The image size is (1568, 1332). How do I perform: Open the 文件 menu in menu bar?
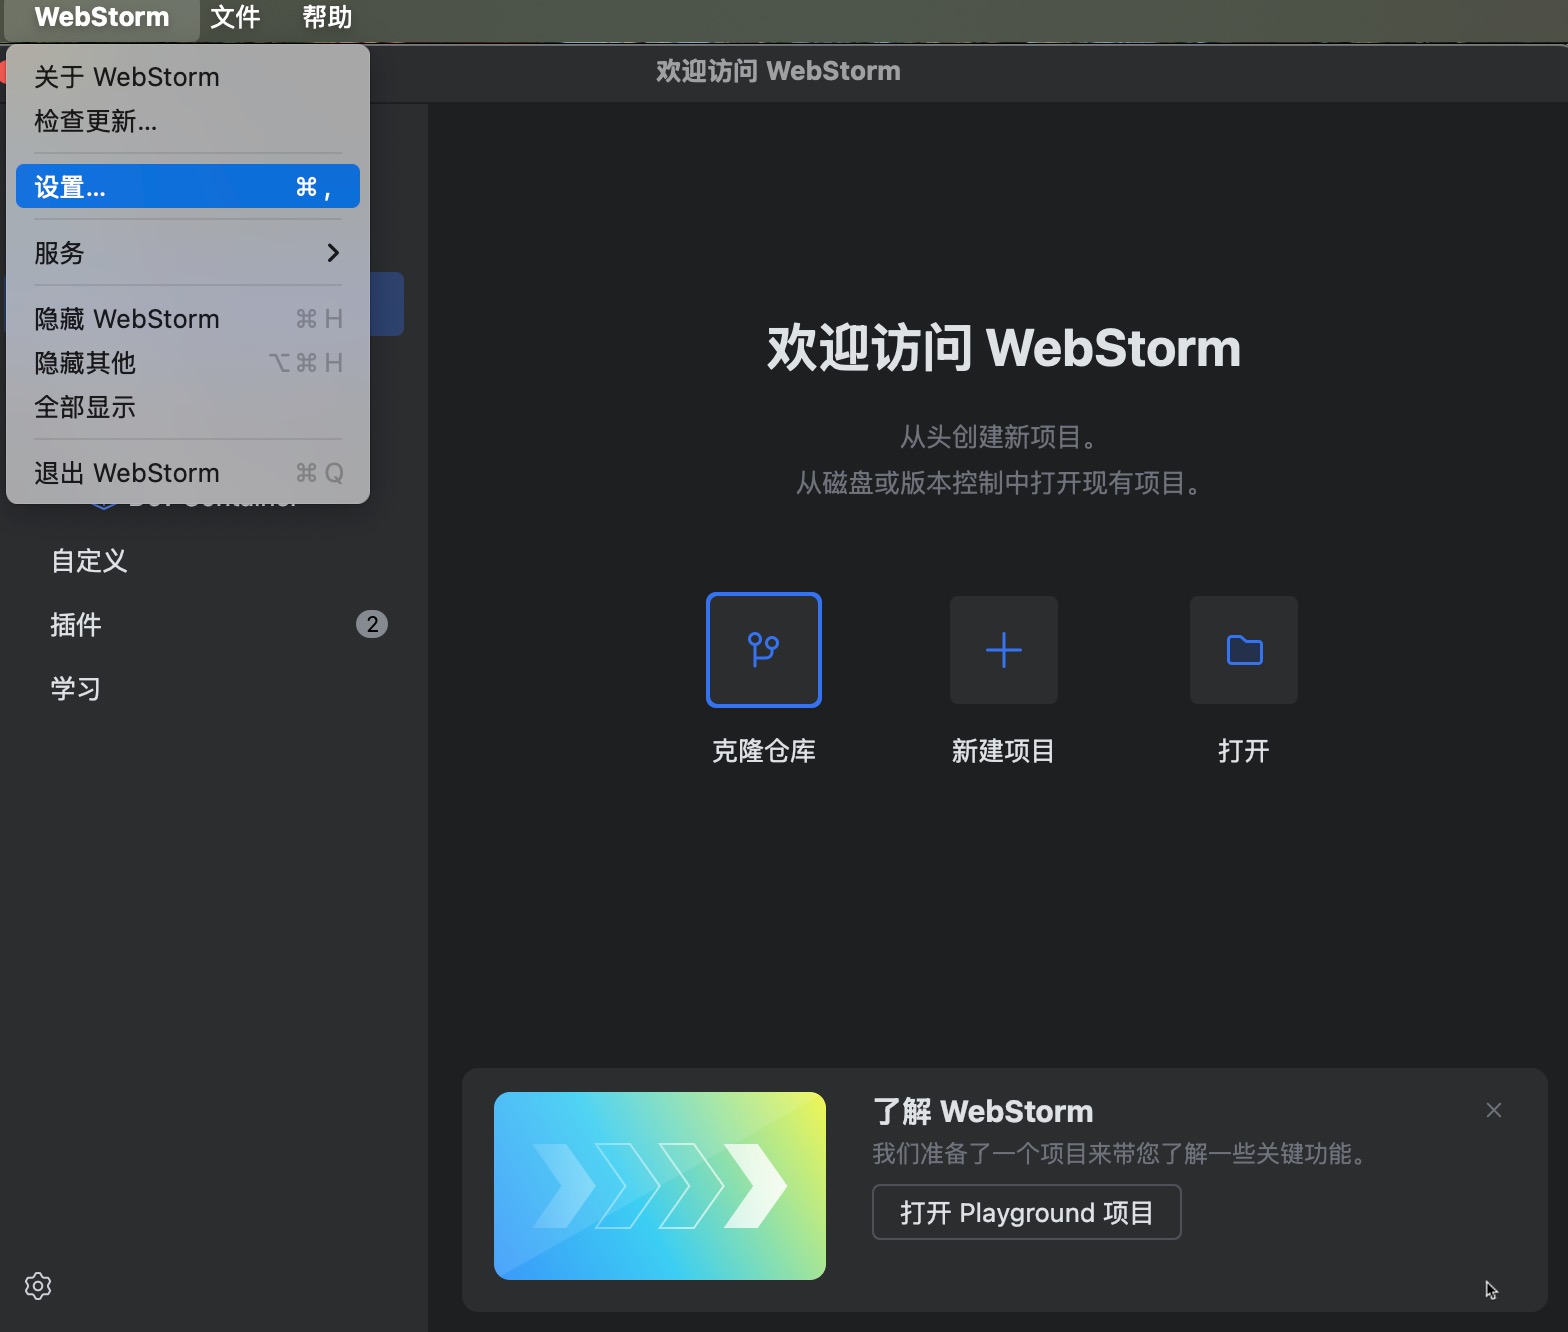(235, 18)
